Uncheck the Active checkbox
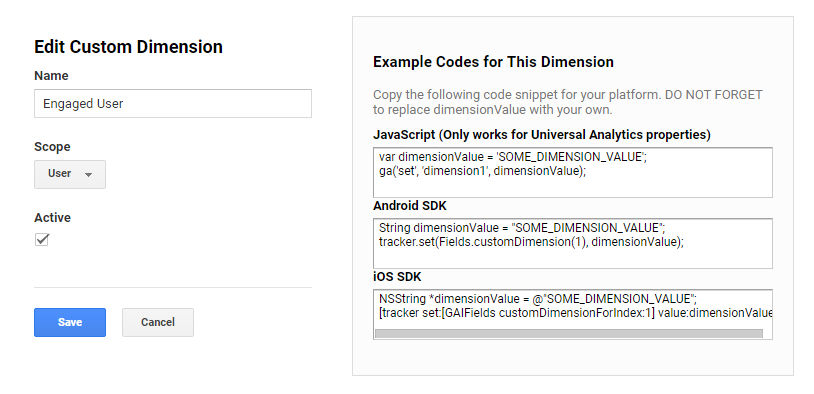This screenshot has width=814, height=394. click(x=42, y=239)
